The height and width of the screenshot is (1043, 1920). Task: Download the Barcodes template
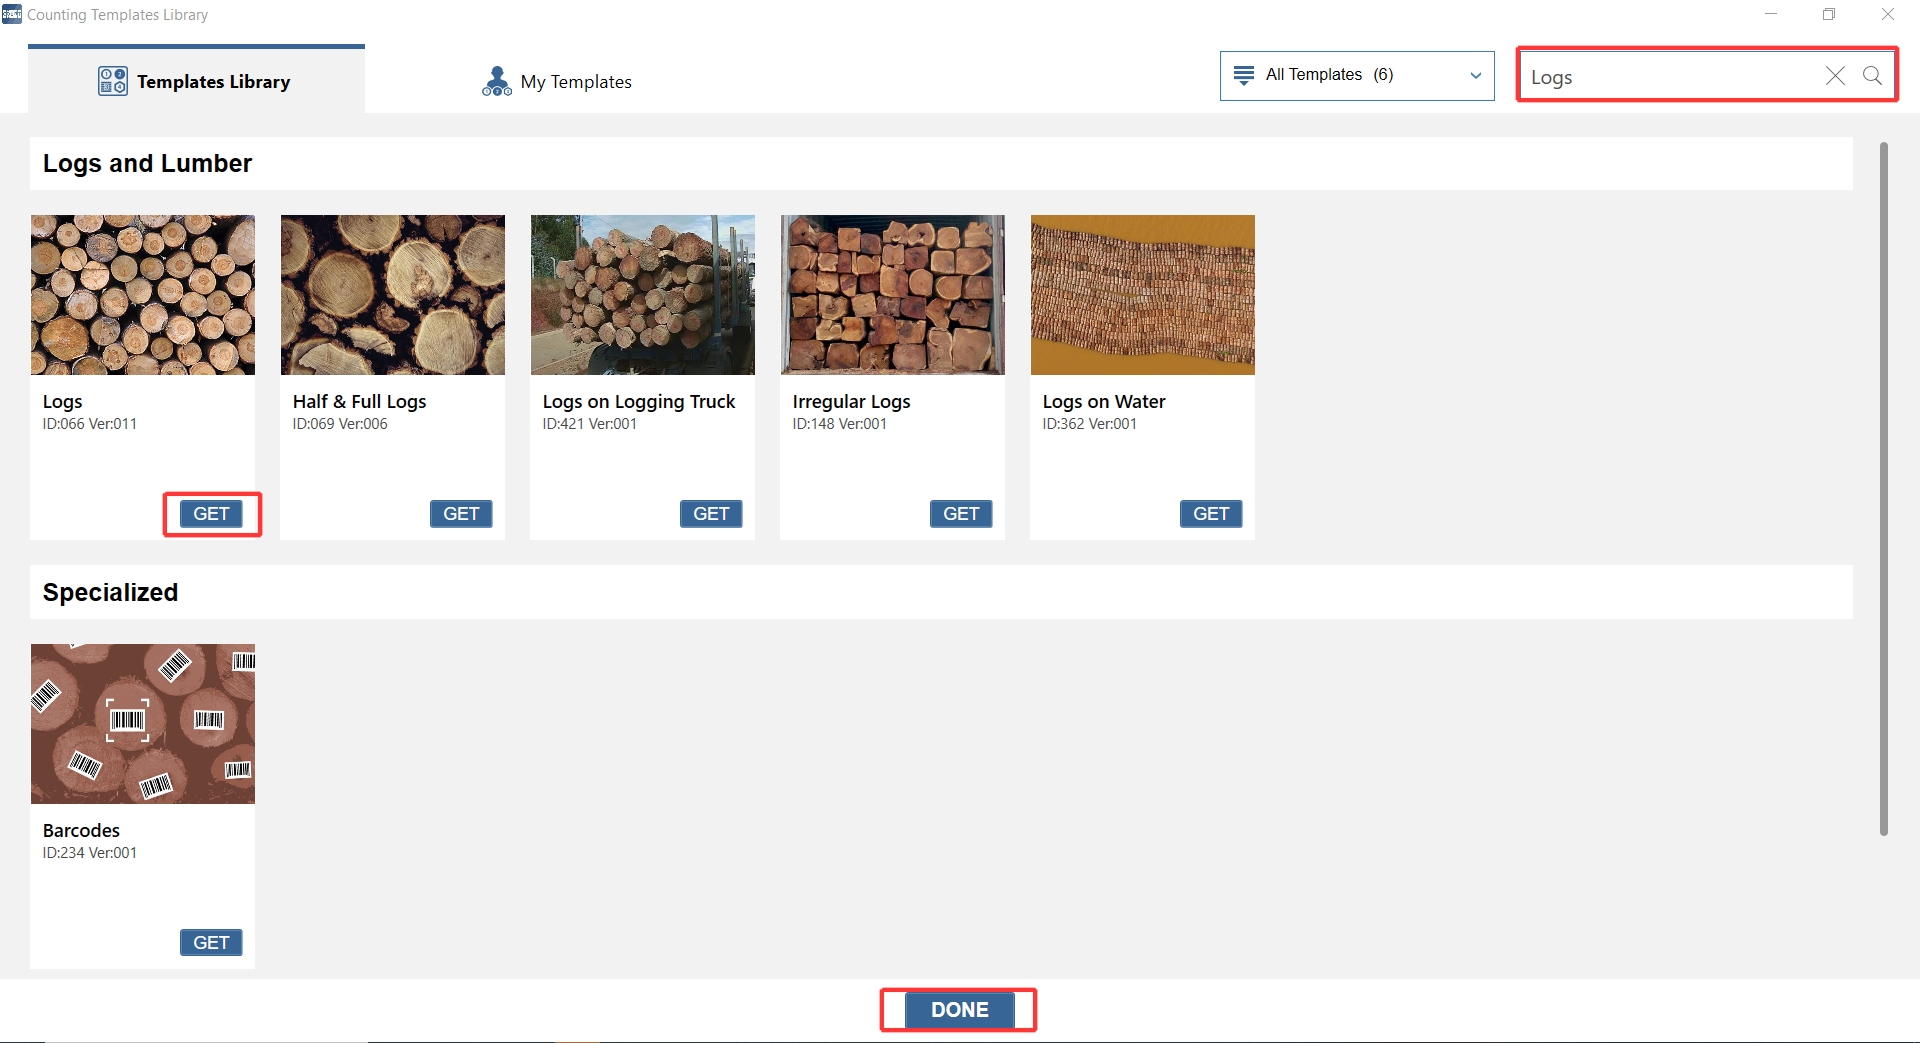211,943
